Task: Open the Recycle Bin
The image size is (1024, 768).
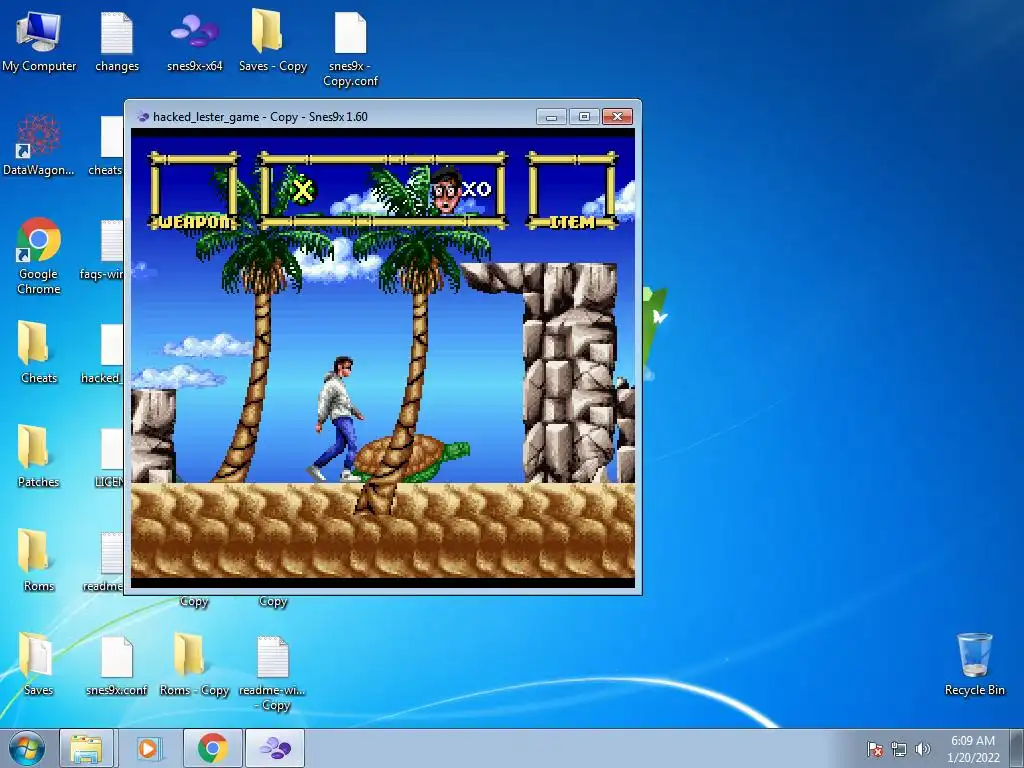Action: (x=974, y=664)
